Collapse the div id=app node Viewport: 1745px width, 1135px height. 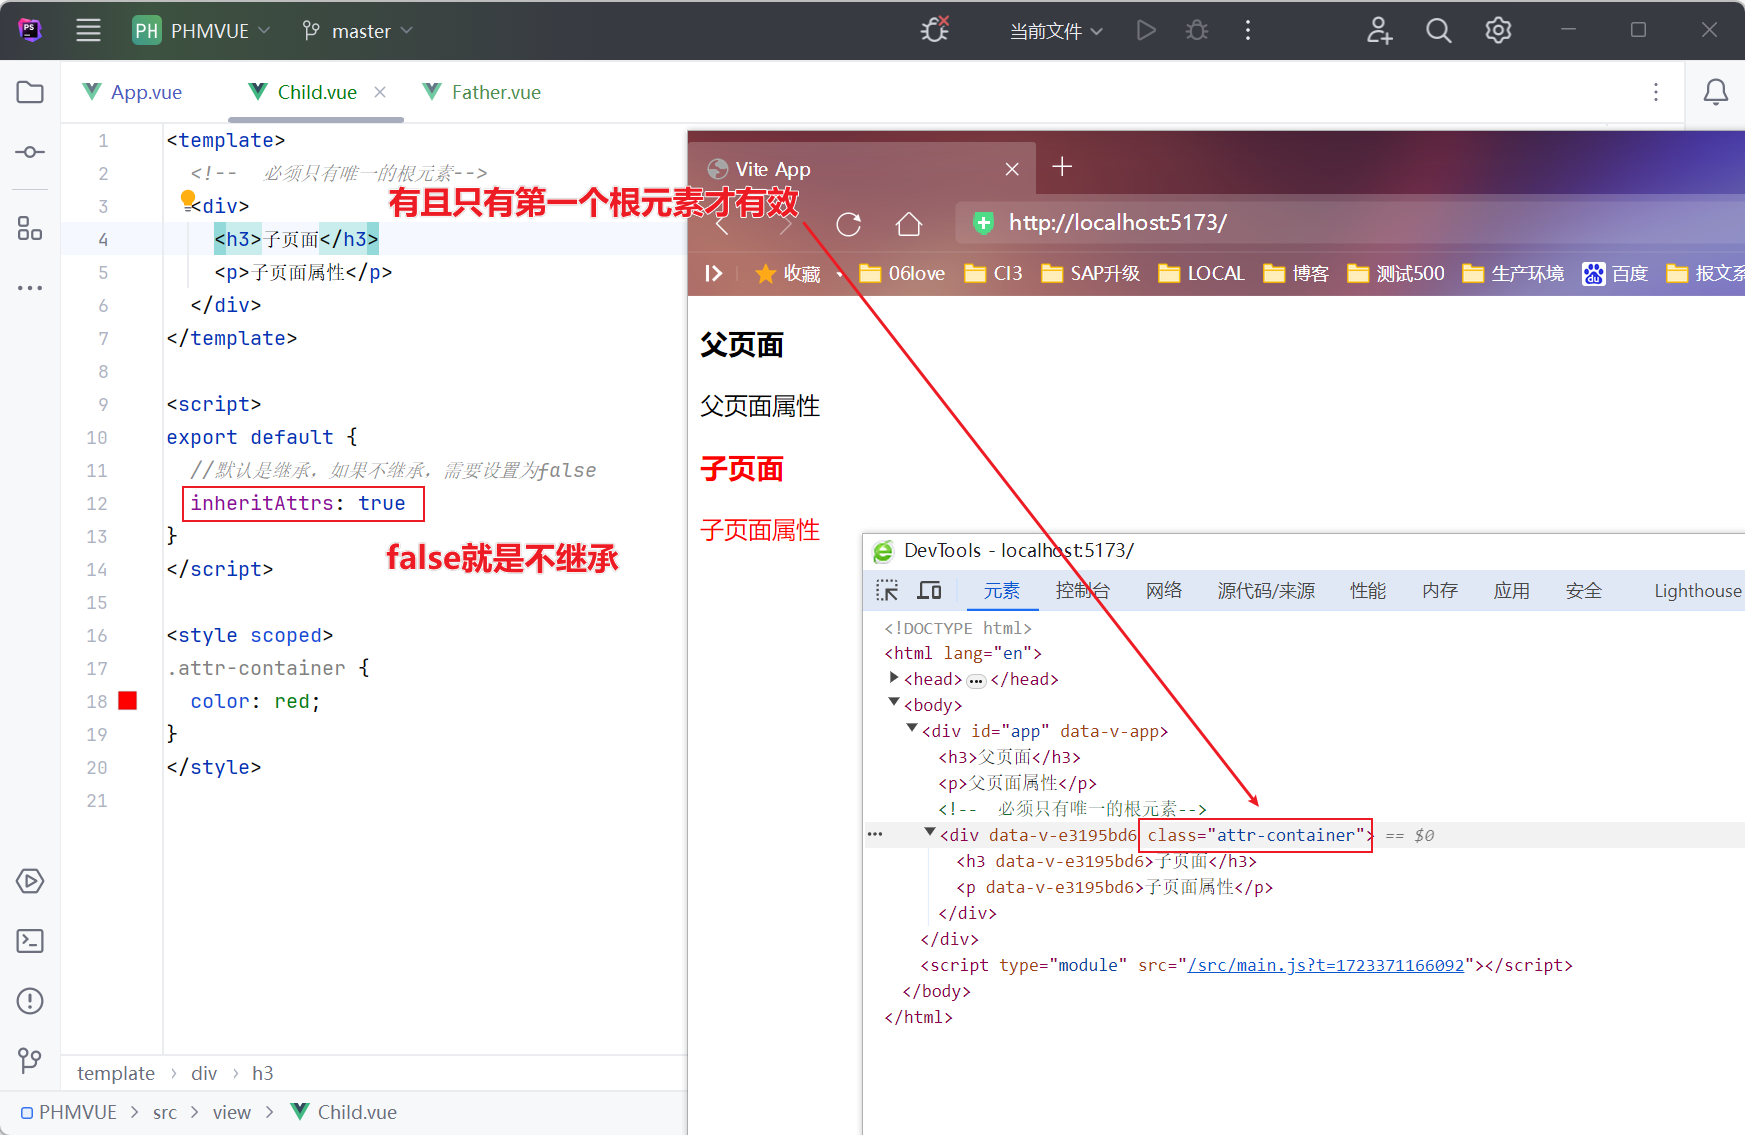click(x=912, y=729)
